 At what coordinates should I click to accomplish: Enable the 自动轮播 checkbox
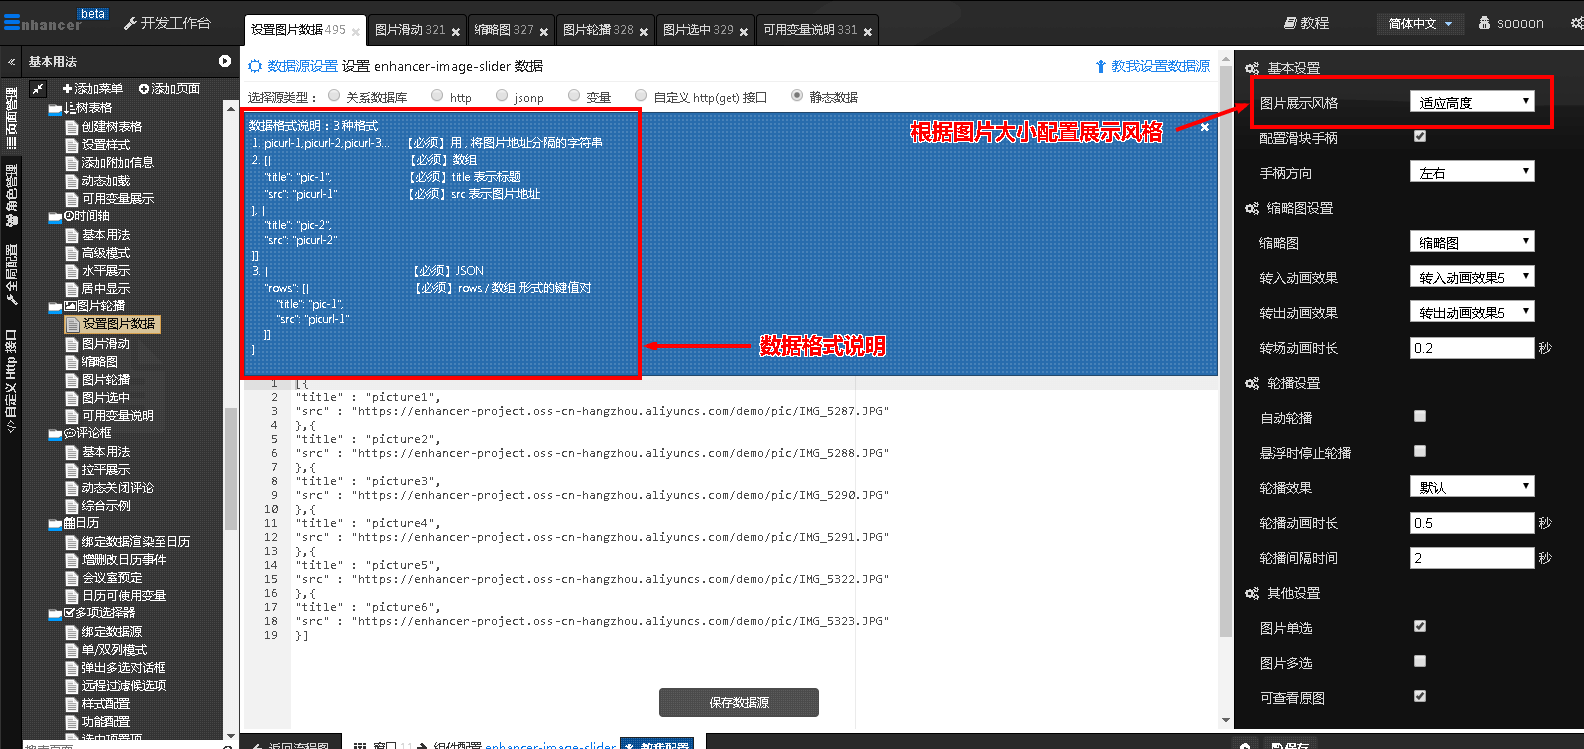coord(1420,416)
